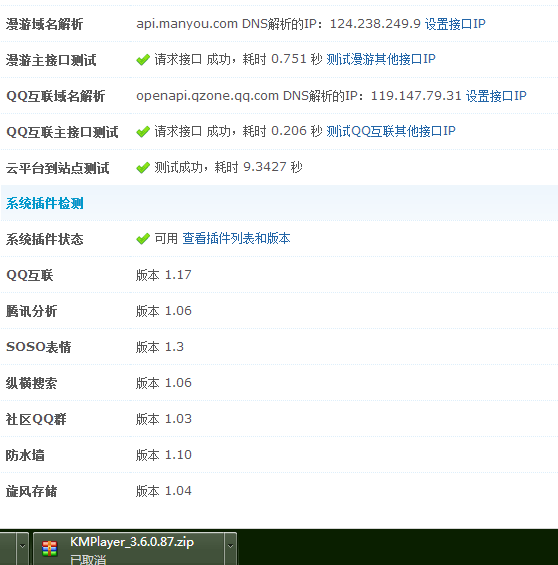Open 测试漫游其他接口IP link
Viewport: 558px width, 565px height.
pos(381,59)
